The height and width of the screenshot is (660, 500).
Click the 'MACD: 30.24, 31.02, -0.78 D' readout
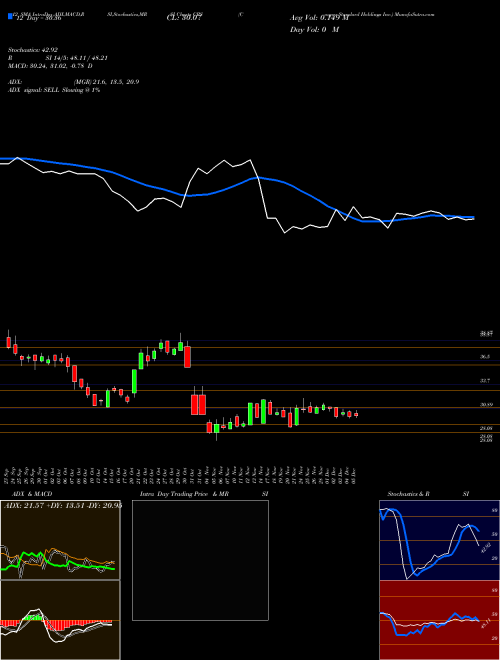point(51,66)
